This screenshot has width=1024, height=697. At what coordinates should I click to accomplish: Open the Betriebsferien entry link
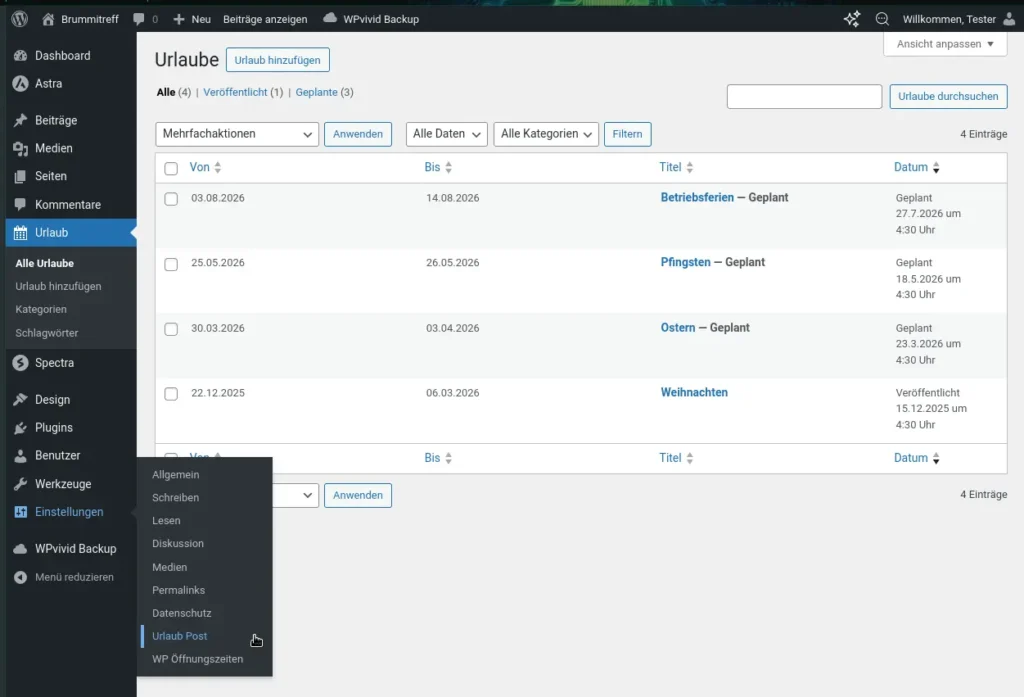tap(697, 197)
